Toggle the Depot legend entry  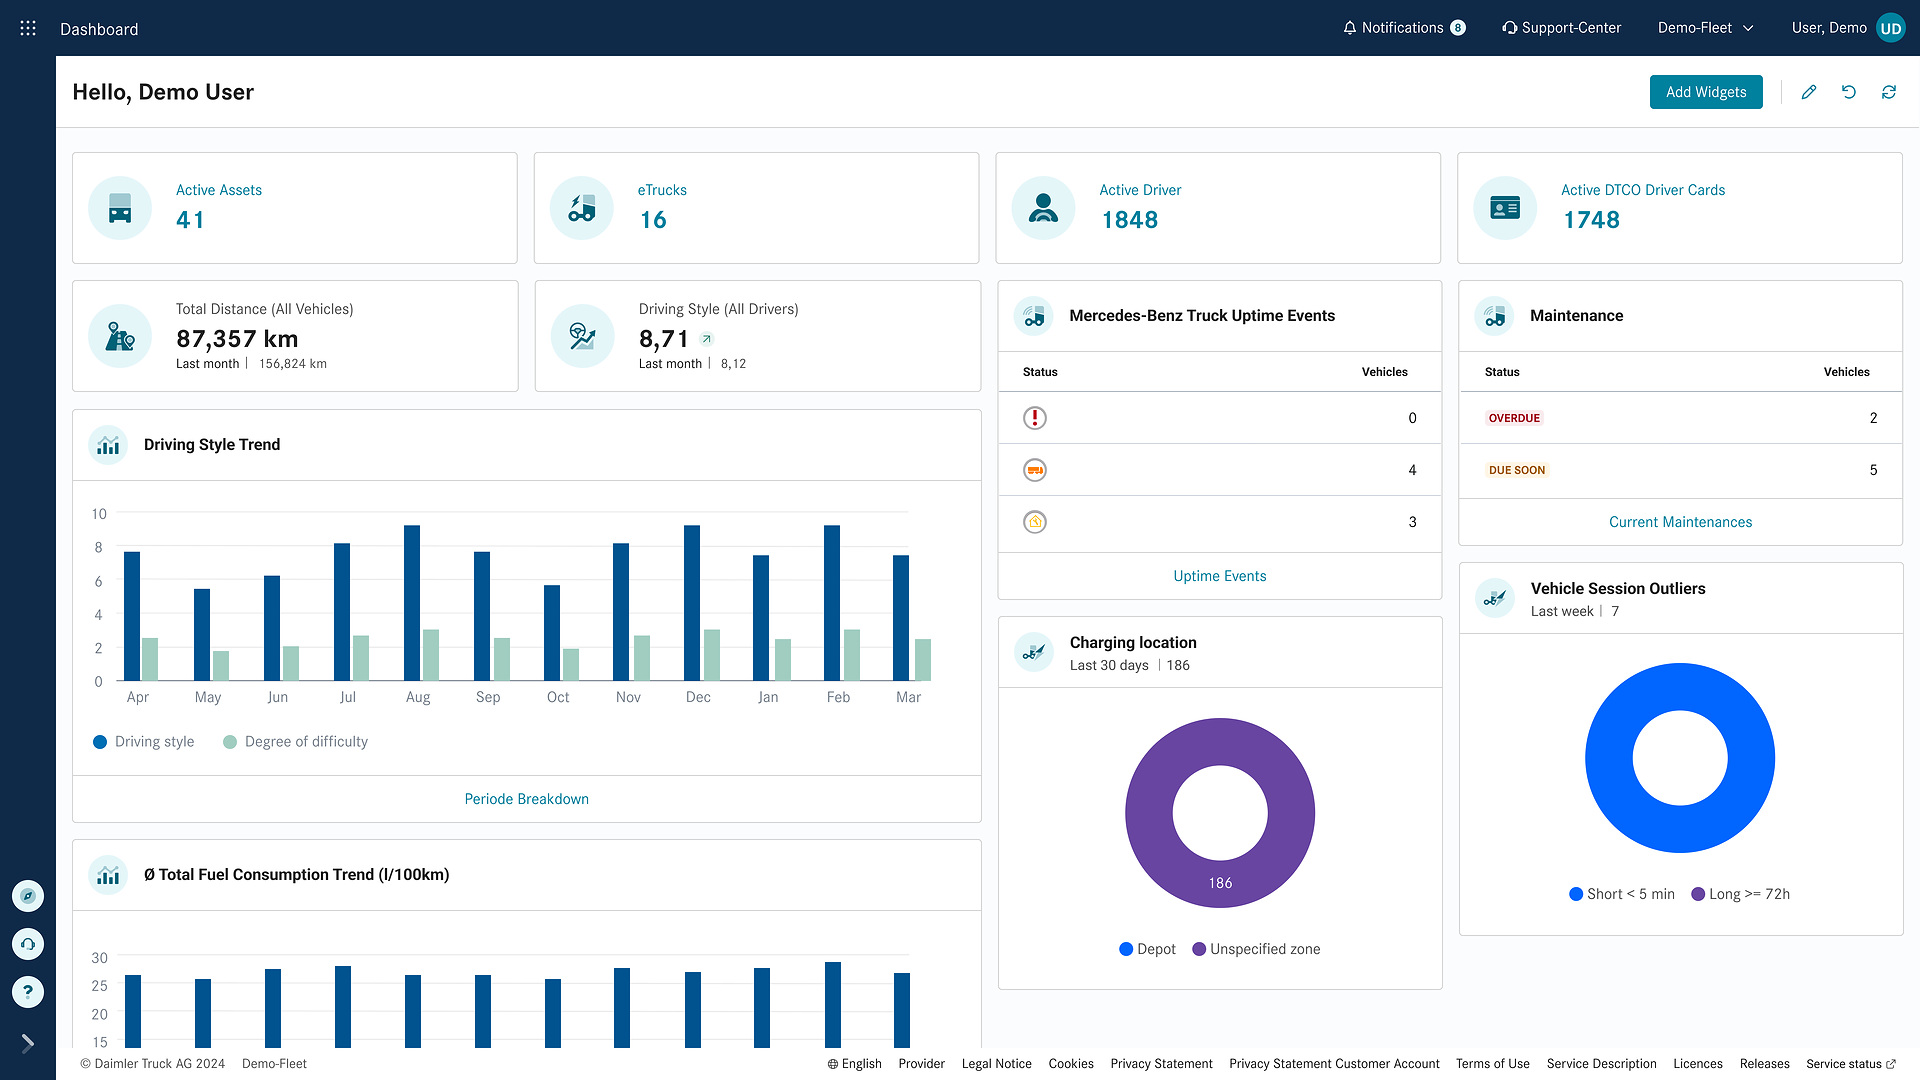pos(1148,949)
